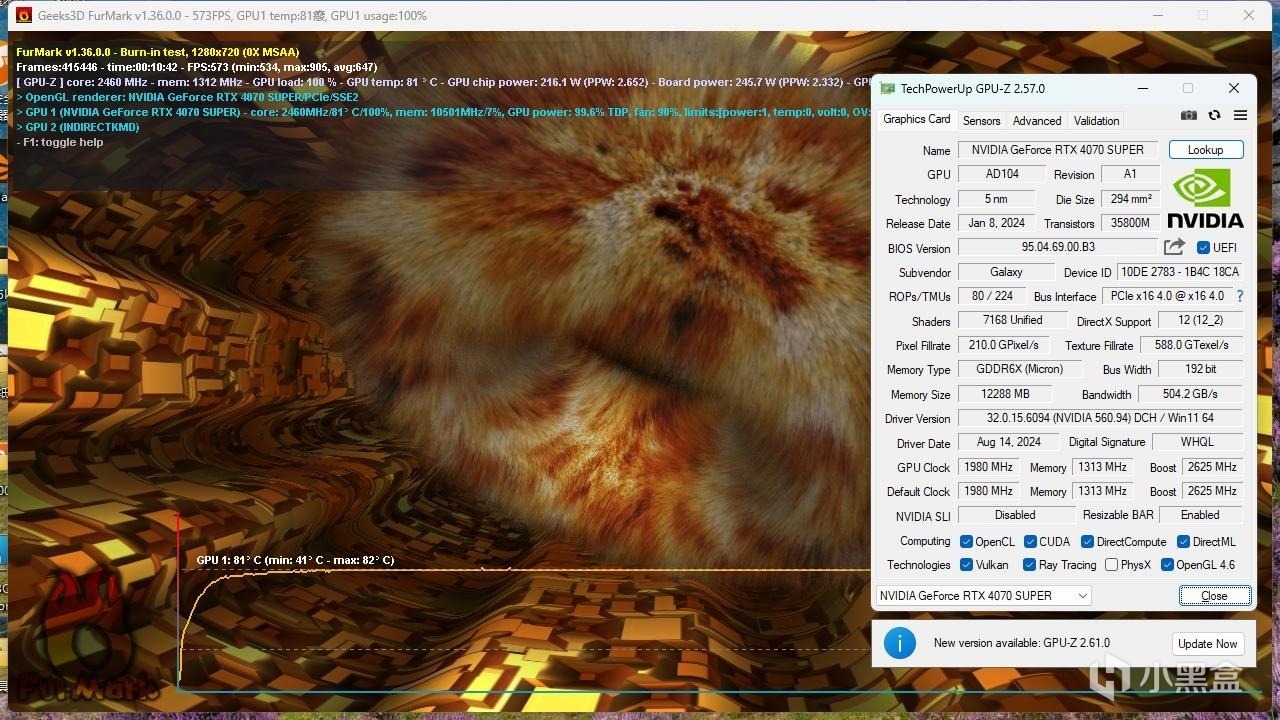Toggle the OpenGL 4.6 checkbox
This screenshot has height=720, width=1280.
click(1167, 565)
